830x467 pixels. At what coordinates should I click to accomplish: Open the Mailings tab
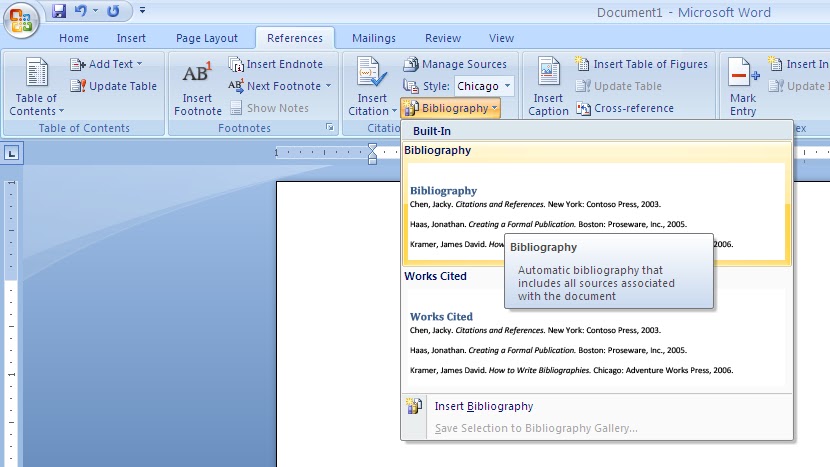point(374,38)
